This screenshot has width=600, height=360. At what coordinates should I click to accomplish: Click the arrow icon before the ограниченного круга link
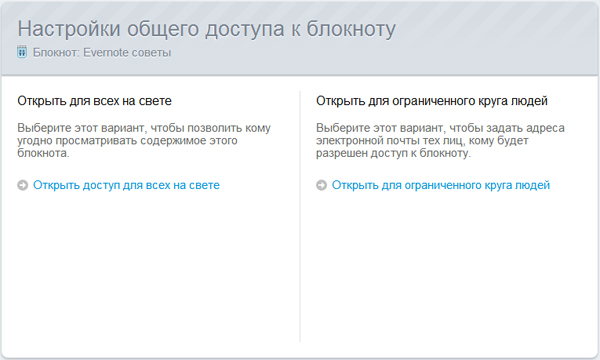321,185
